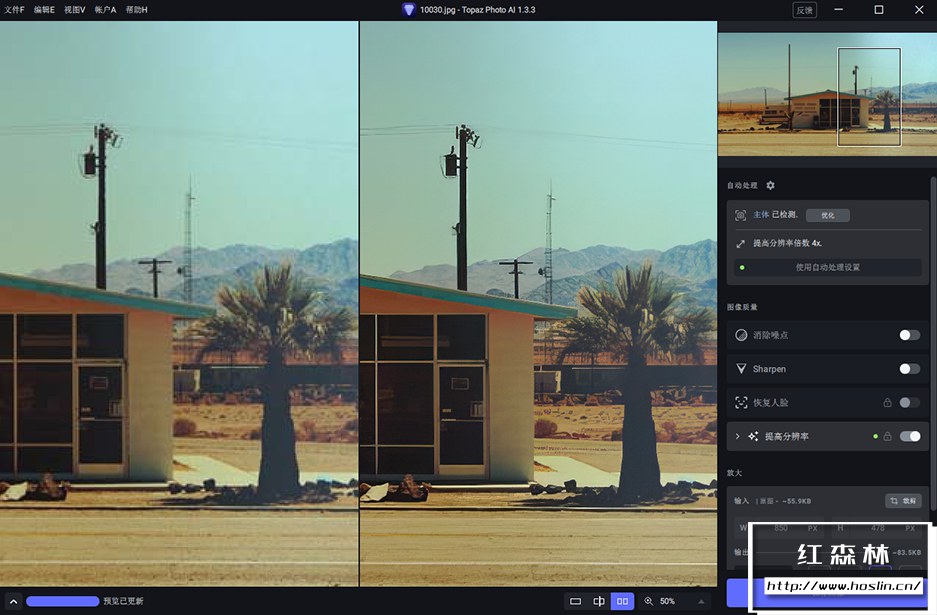The height and width of the screenshot is (615, 937).
Task: Toggle the 恢复人脸 switch
Action: pyautogui.click(x=910, y=402)
